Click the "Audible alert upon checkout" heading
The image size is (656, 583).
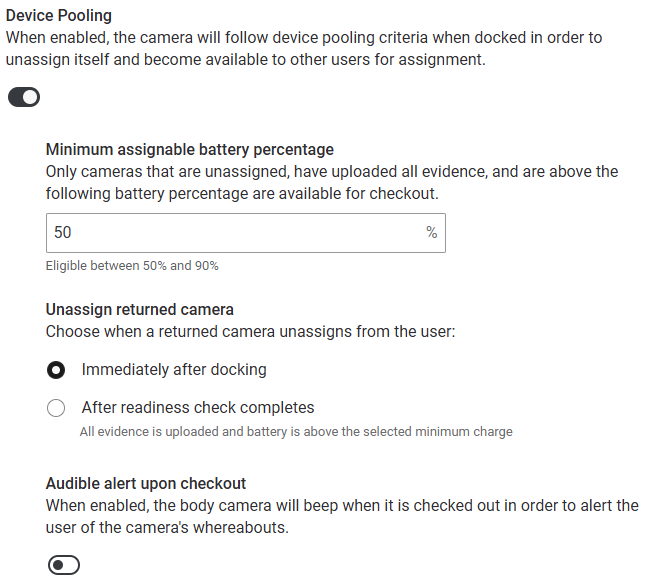coord(146,483)
